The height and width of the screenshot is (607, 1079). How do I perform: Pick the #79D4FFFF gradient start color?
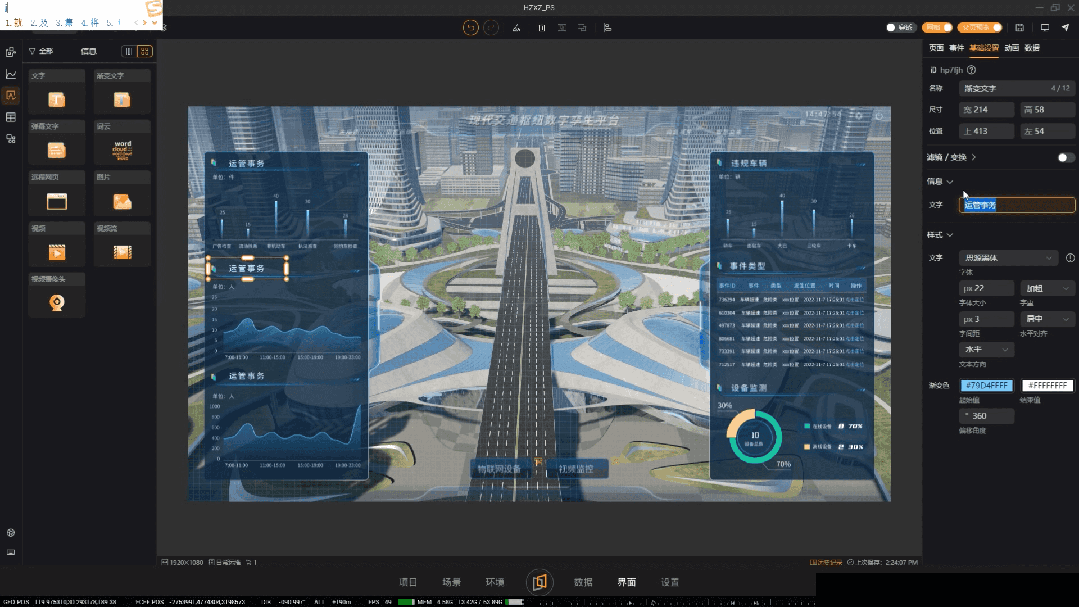(986, 385)
